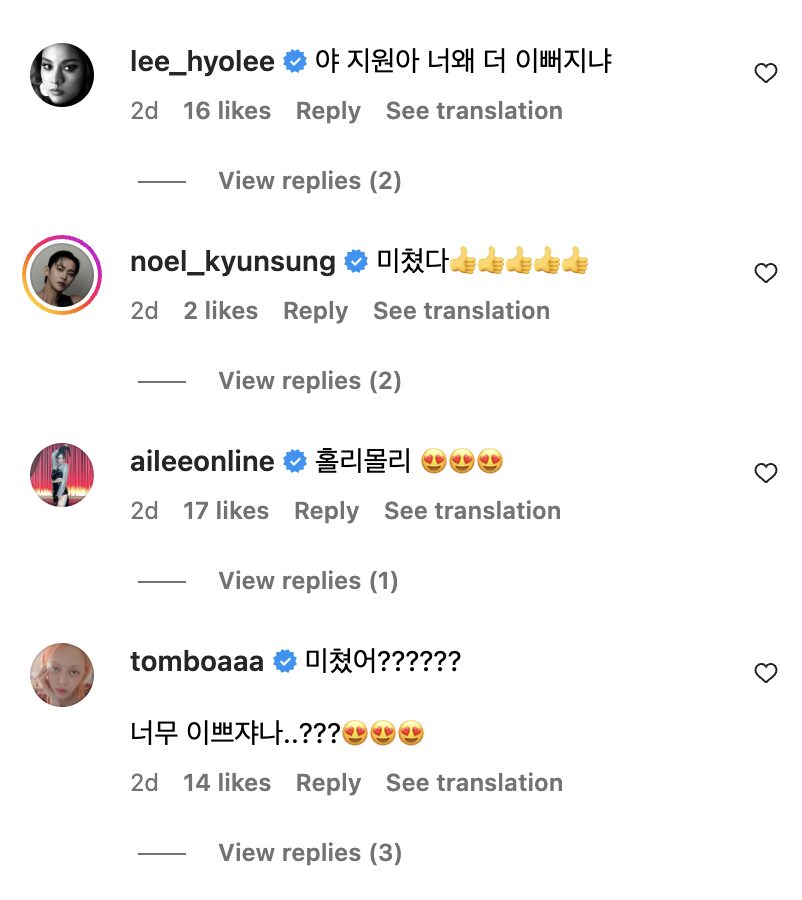
Task: Click tomboaaa's profile picture
Action: 62,675
